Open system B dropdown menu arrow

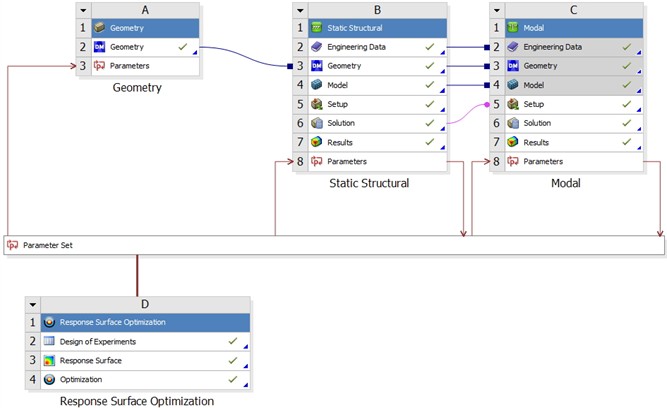[300, 10]
